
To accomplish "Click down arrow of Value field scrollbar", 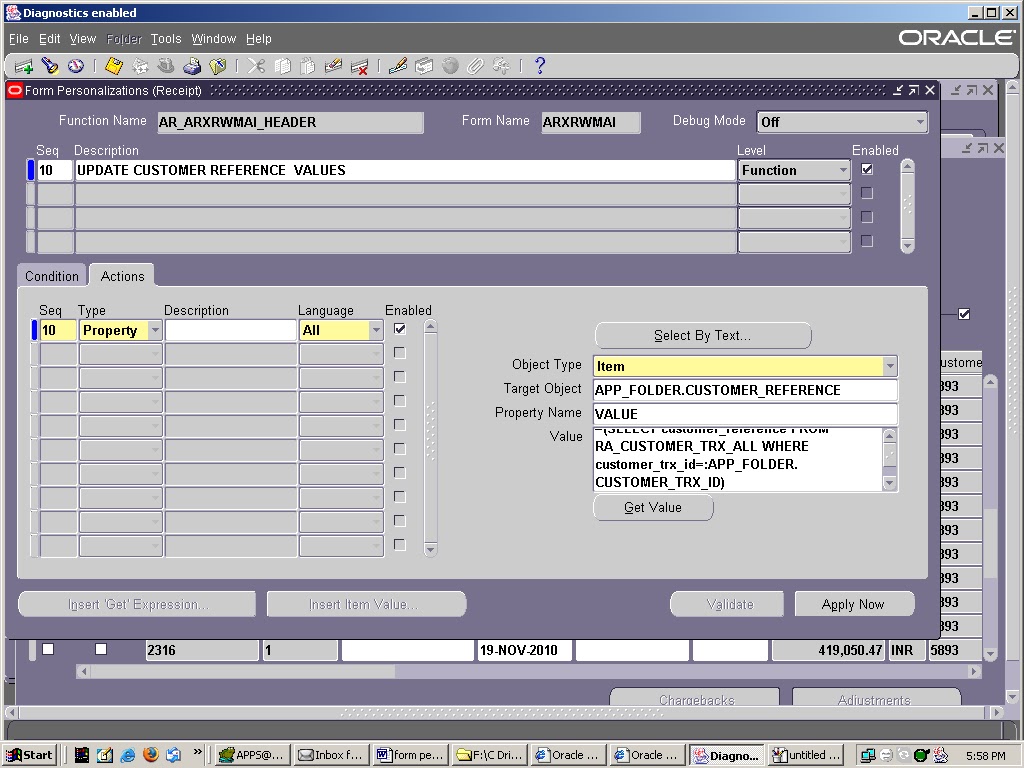I will click(889, 483).
